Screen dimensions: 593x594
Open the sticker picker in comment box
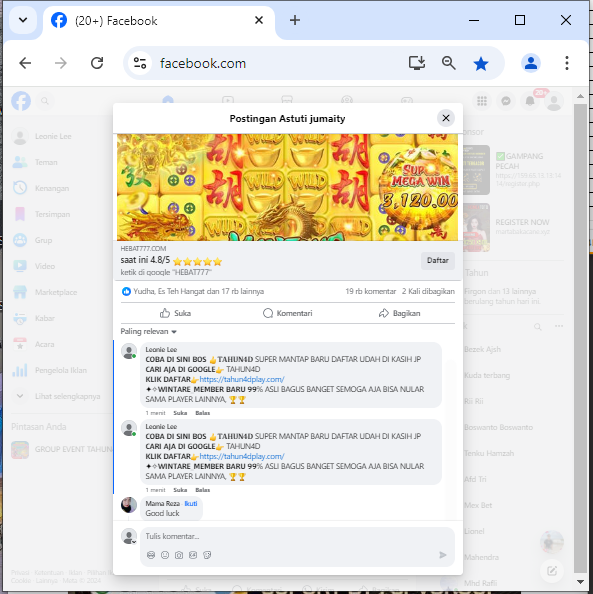click(207, 555)
